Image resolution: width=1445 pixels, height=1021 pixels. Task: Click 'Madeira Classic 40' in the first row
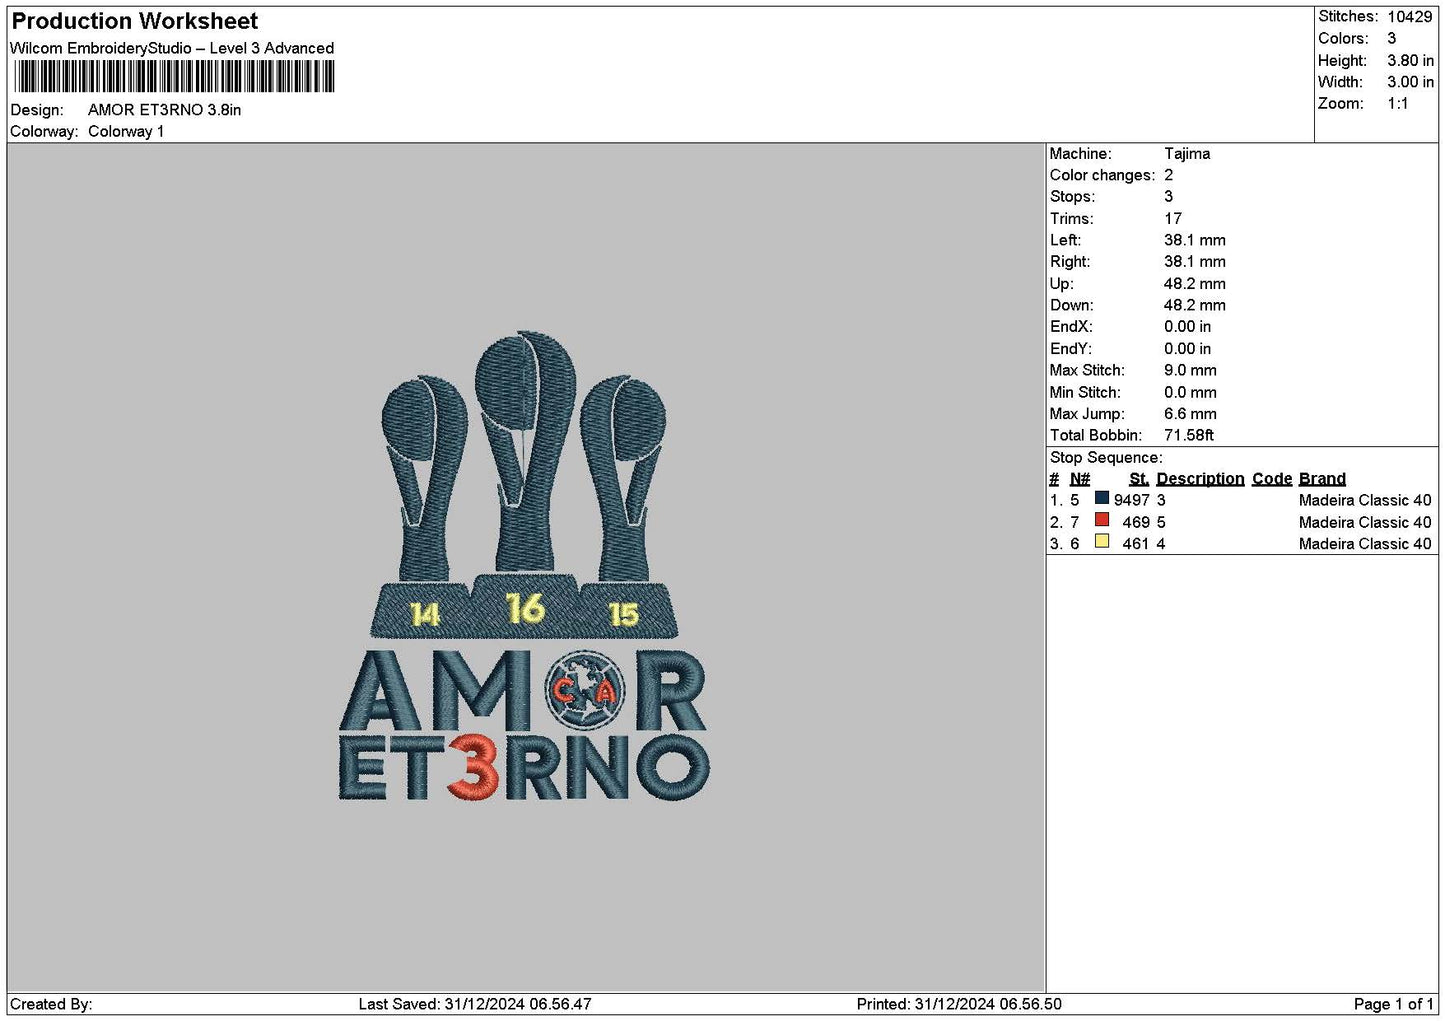(x=1365, y=501)
